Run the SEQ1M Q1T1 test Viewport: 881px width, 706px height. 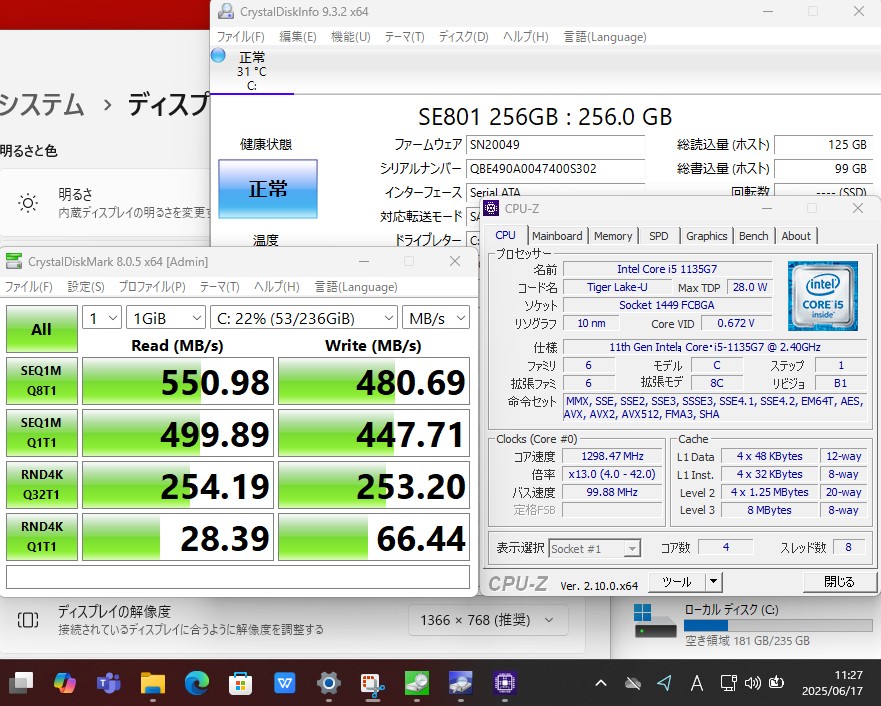click(42, 432)
